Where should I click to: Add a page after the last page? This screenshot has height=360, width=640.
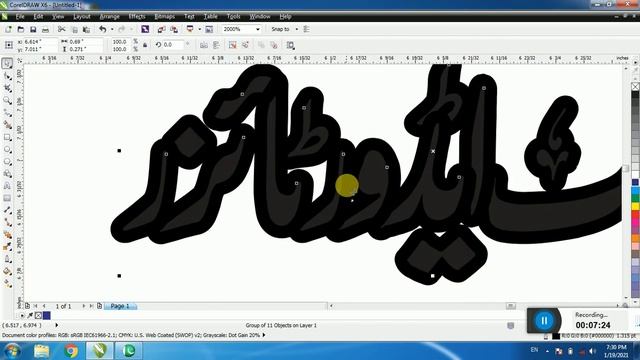tap(99, 306)
